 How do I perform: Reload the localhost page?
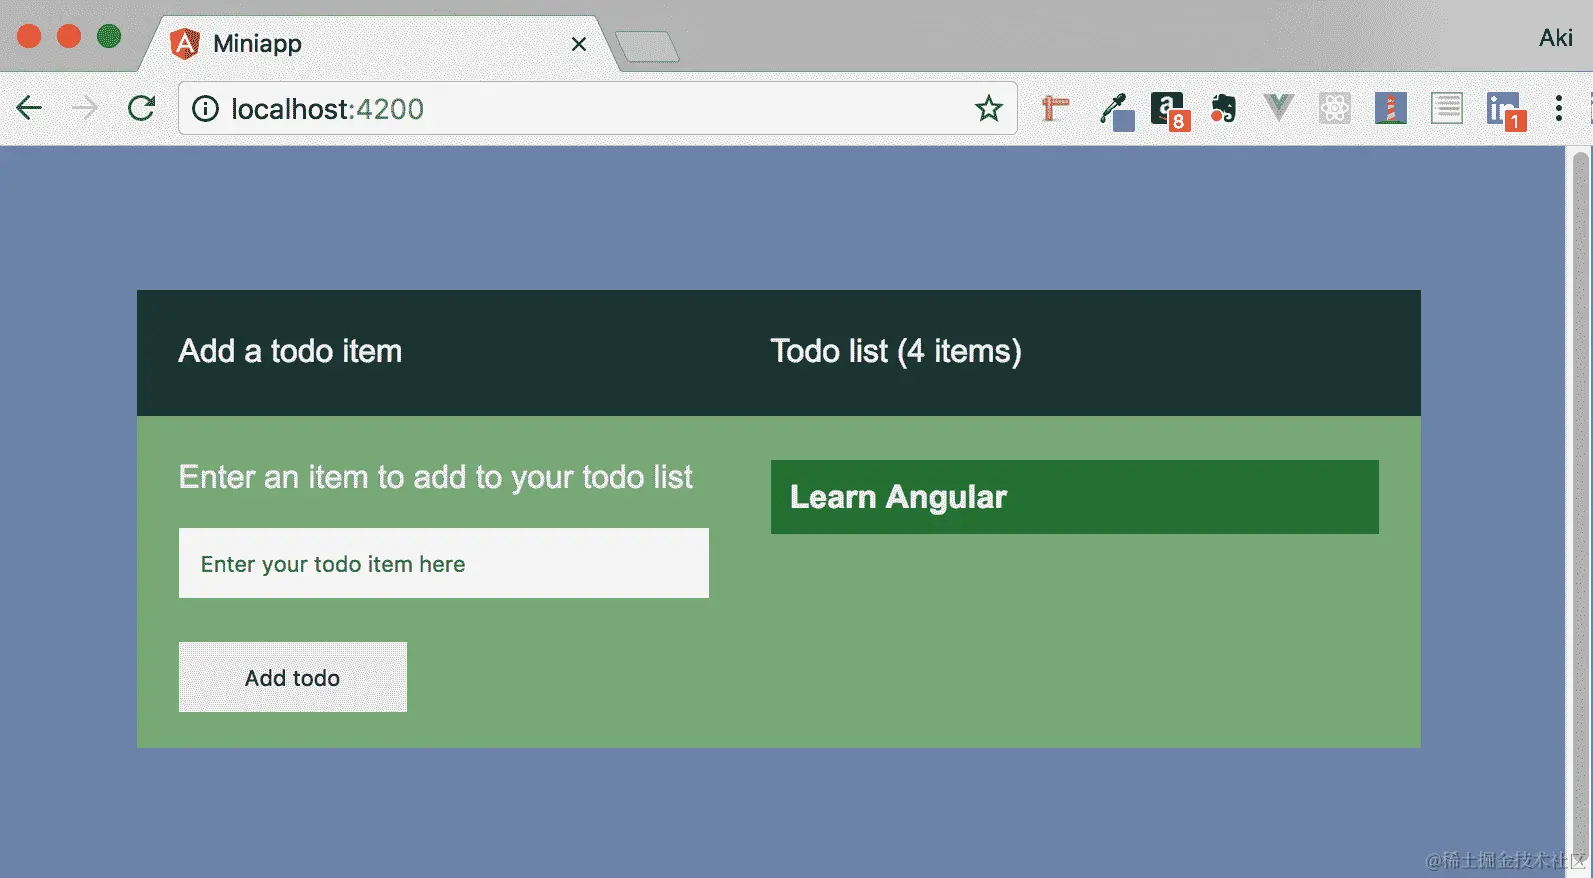pos(141,108)
